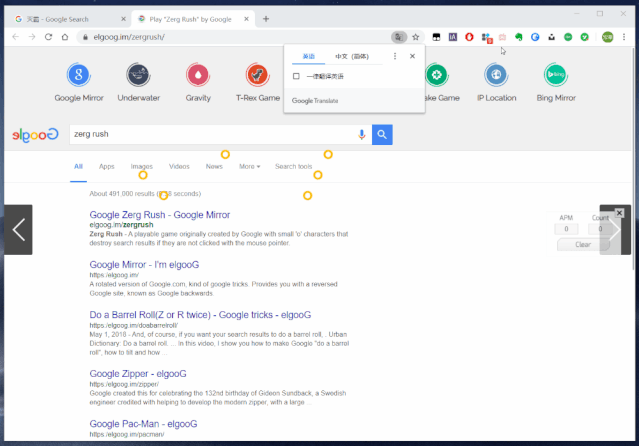Expand the More dropdown
639x446 pixels.
[249, 166]
